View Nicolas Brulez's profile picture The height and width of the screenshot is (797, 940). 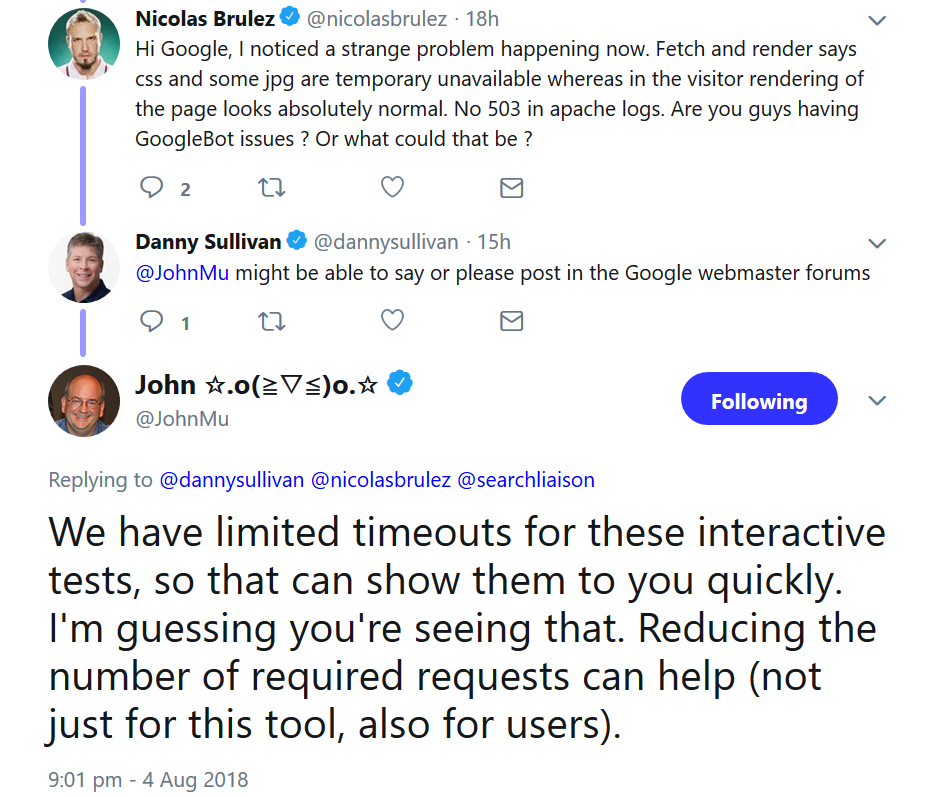[84, 43]
